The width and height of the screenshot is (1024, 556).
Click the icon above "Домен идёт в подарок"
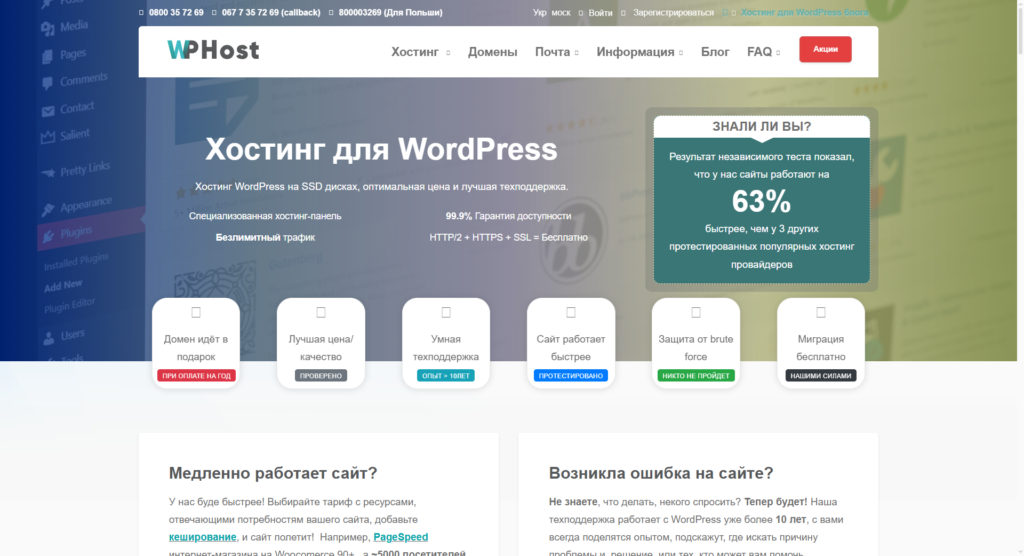pos(196,312)
